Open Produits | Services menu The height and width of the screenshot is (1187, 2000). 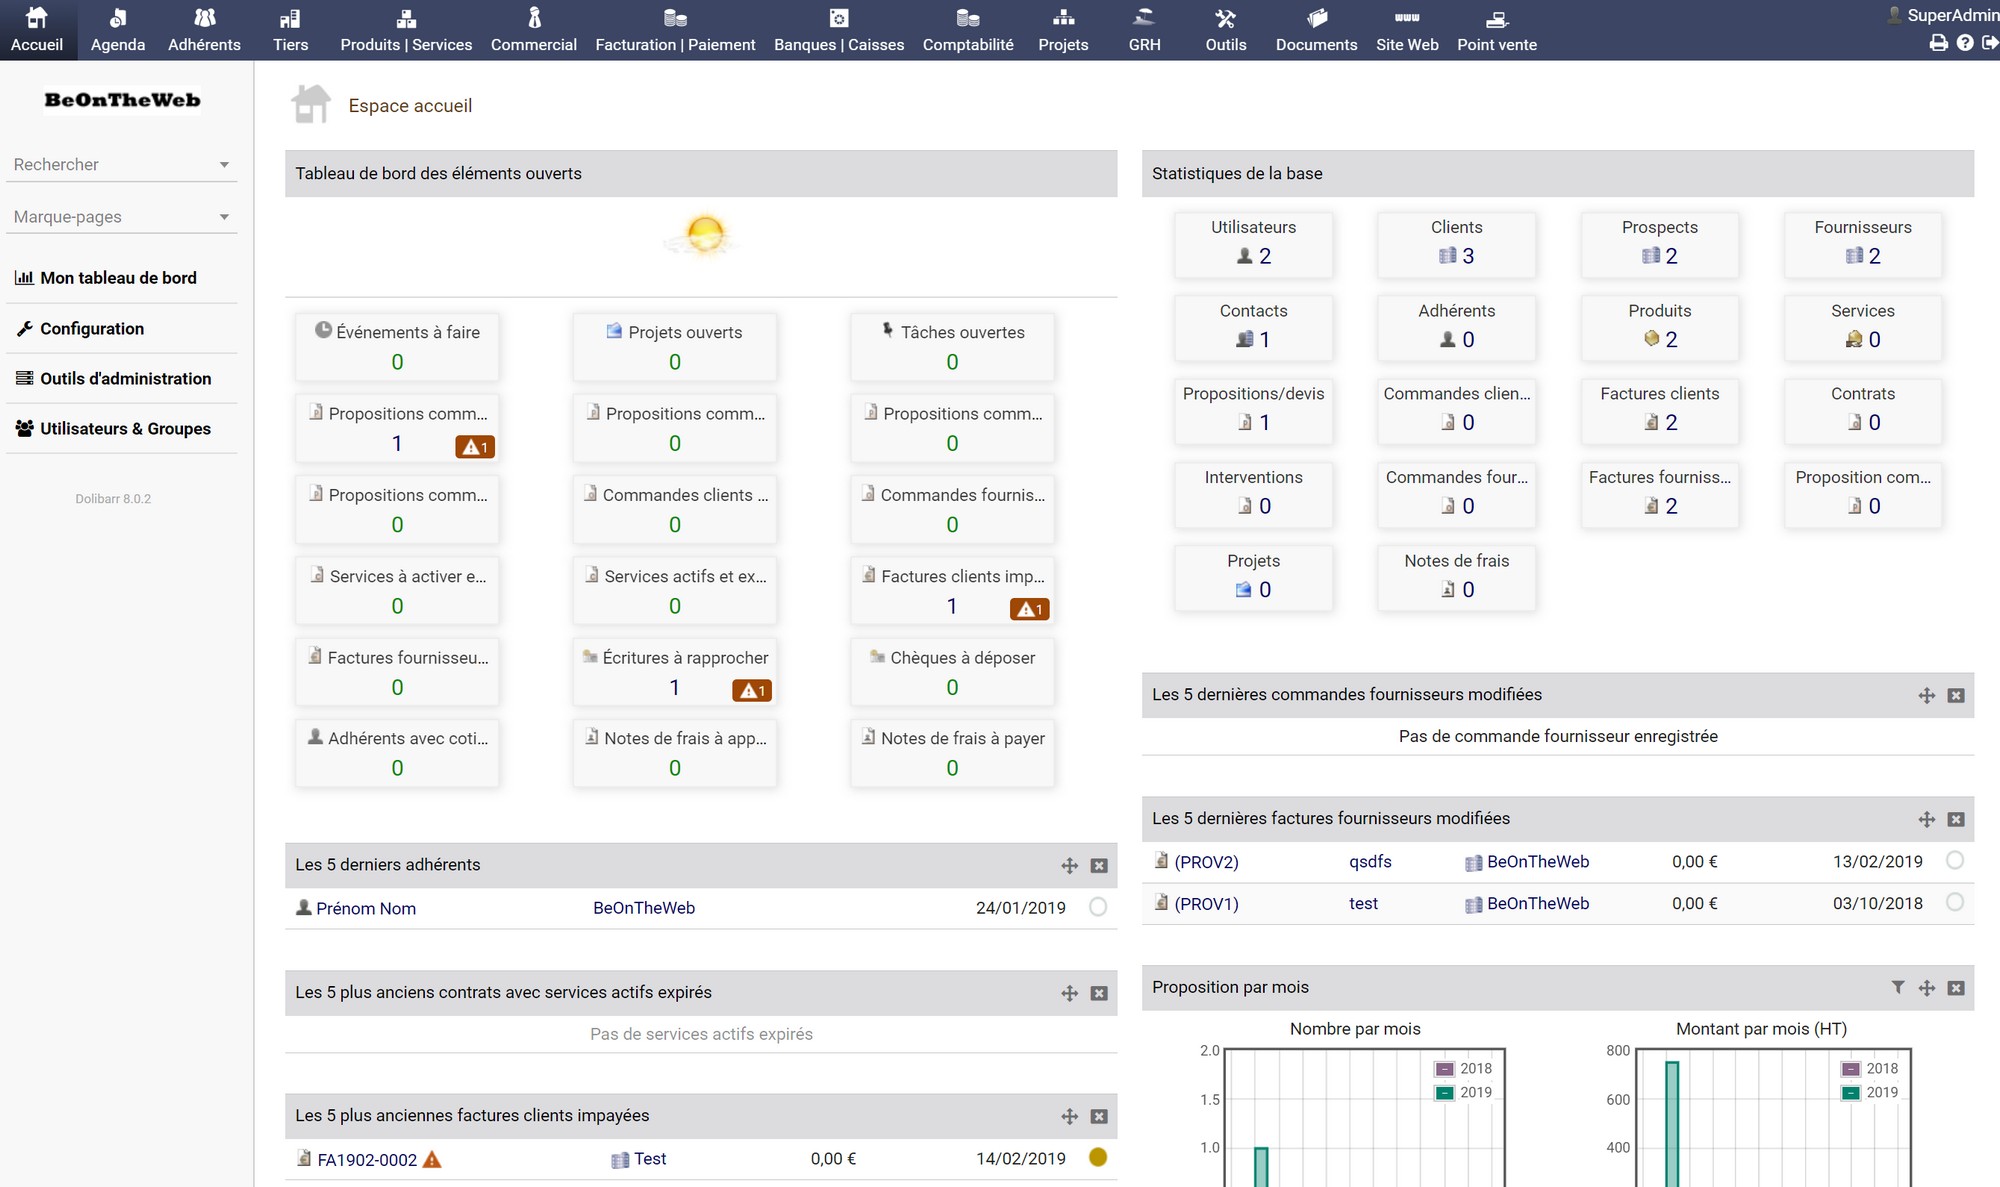click(406, 30)
